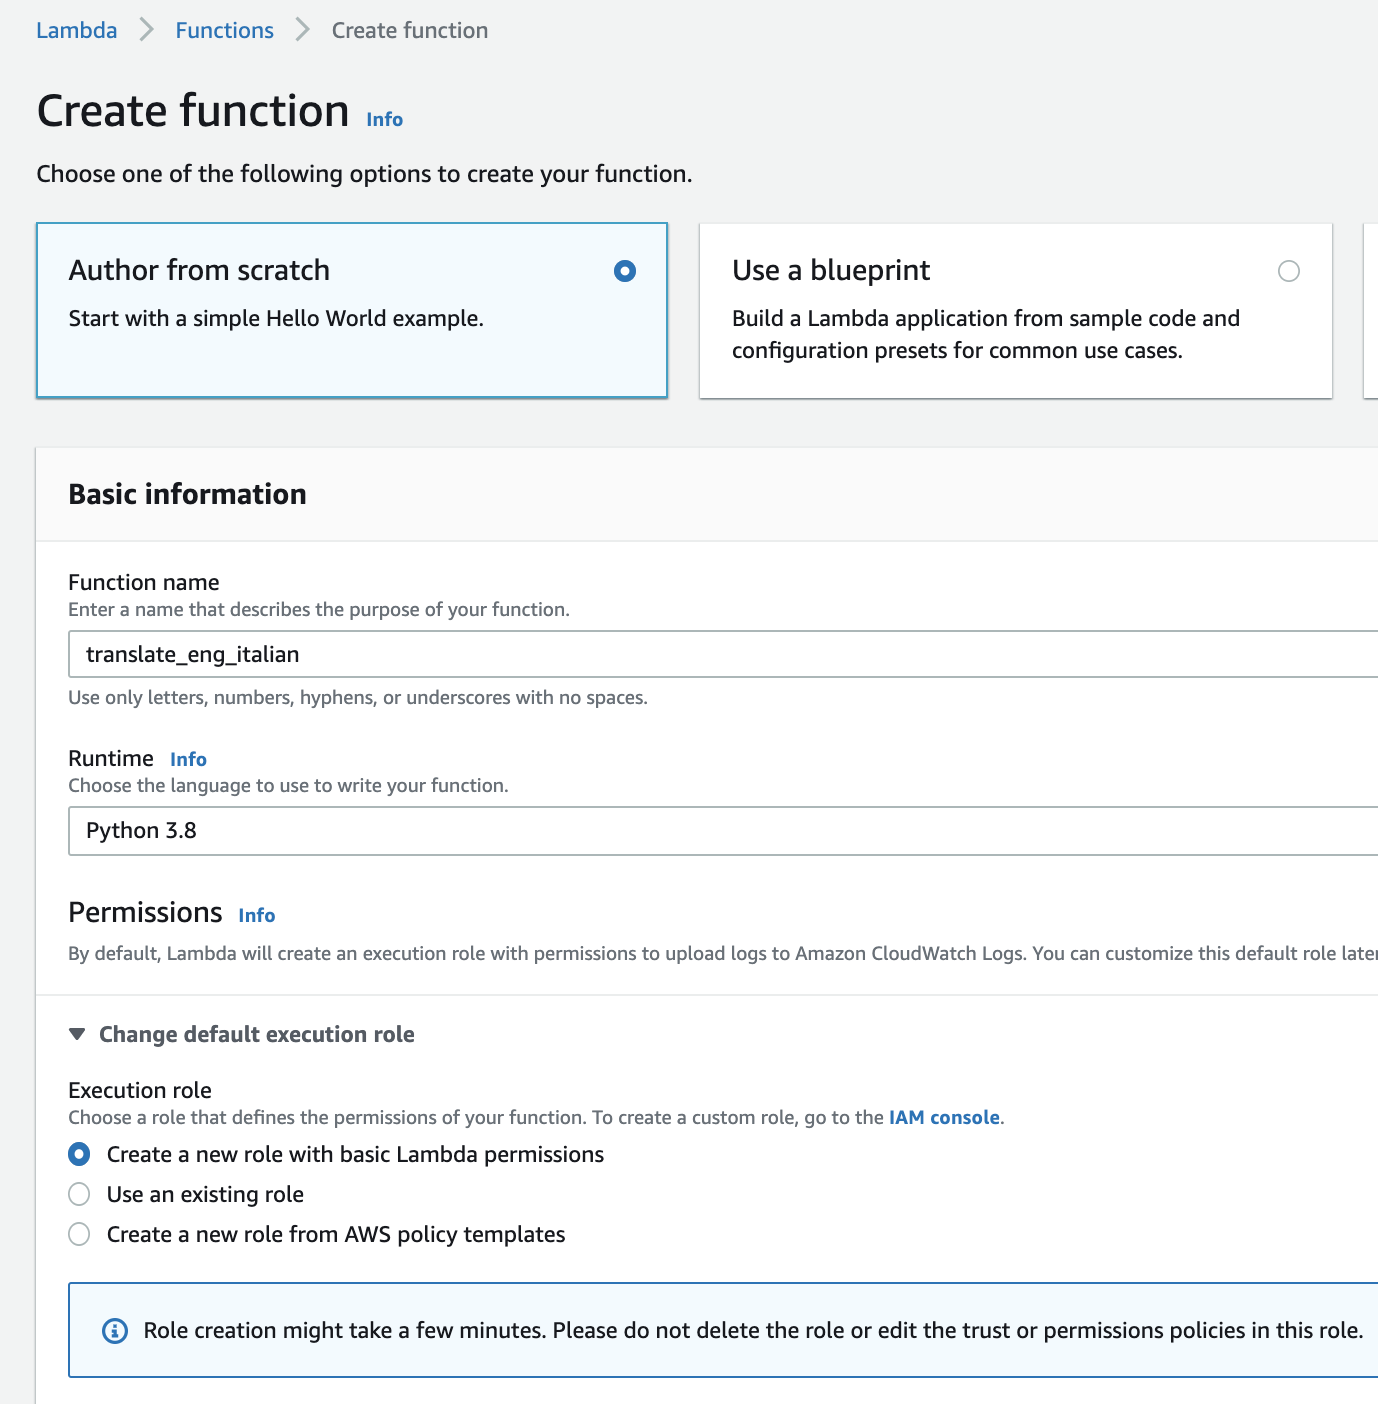The width and height of the screenshot is (1378, 1404).
Task: Navigate to Functions in the breadcrumb
Action: coord(224,30)
